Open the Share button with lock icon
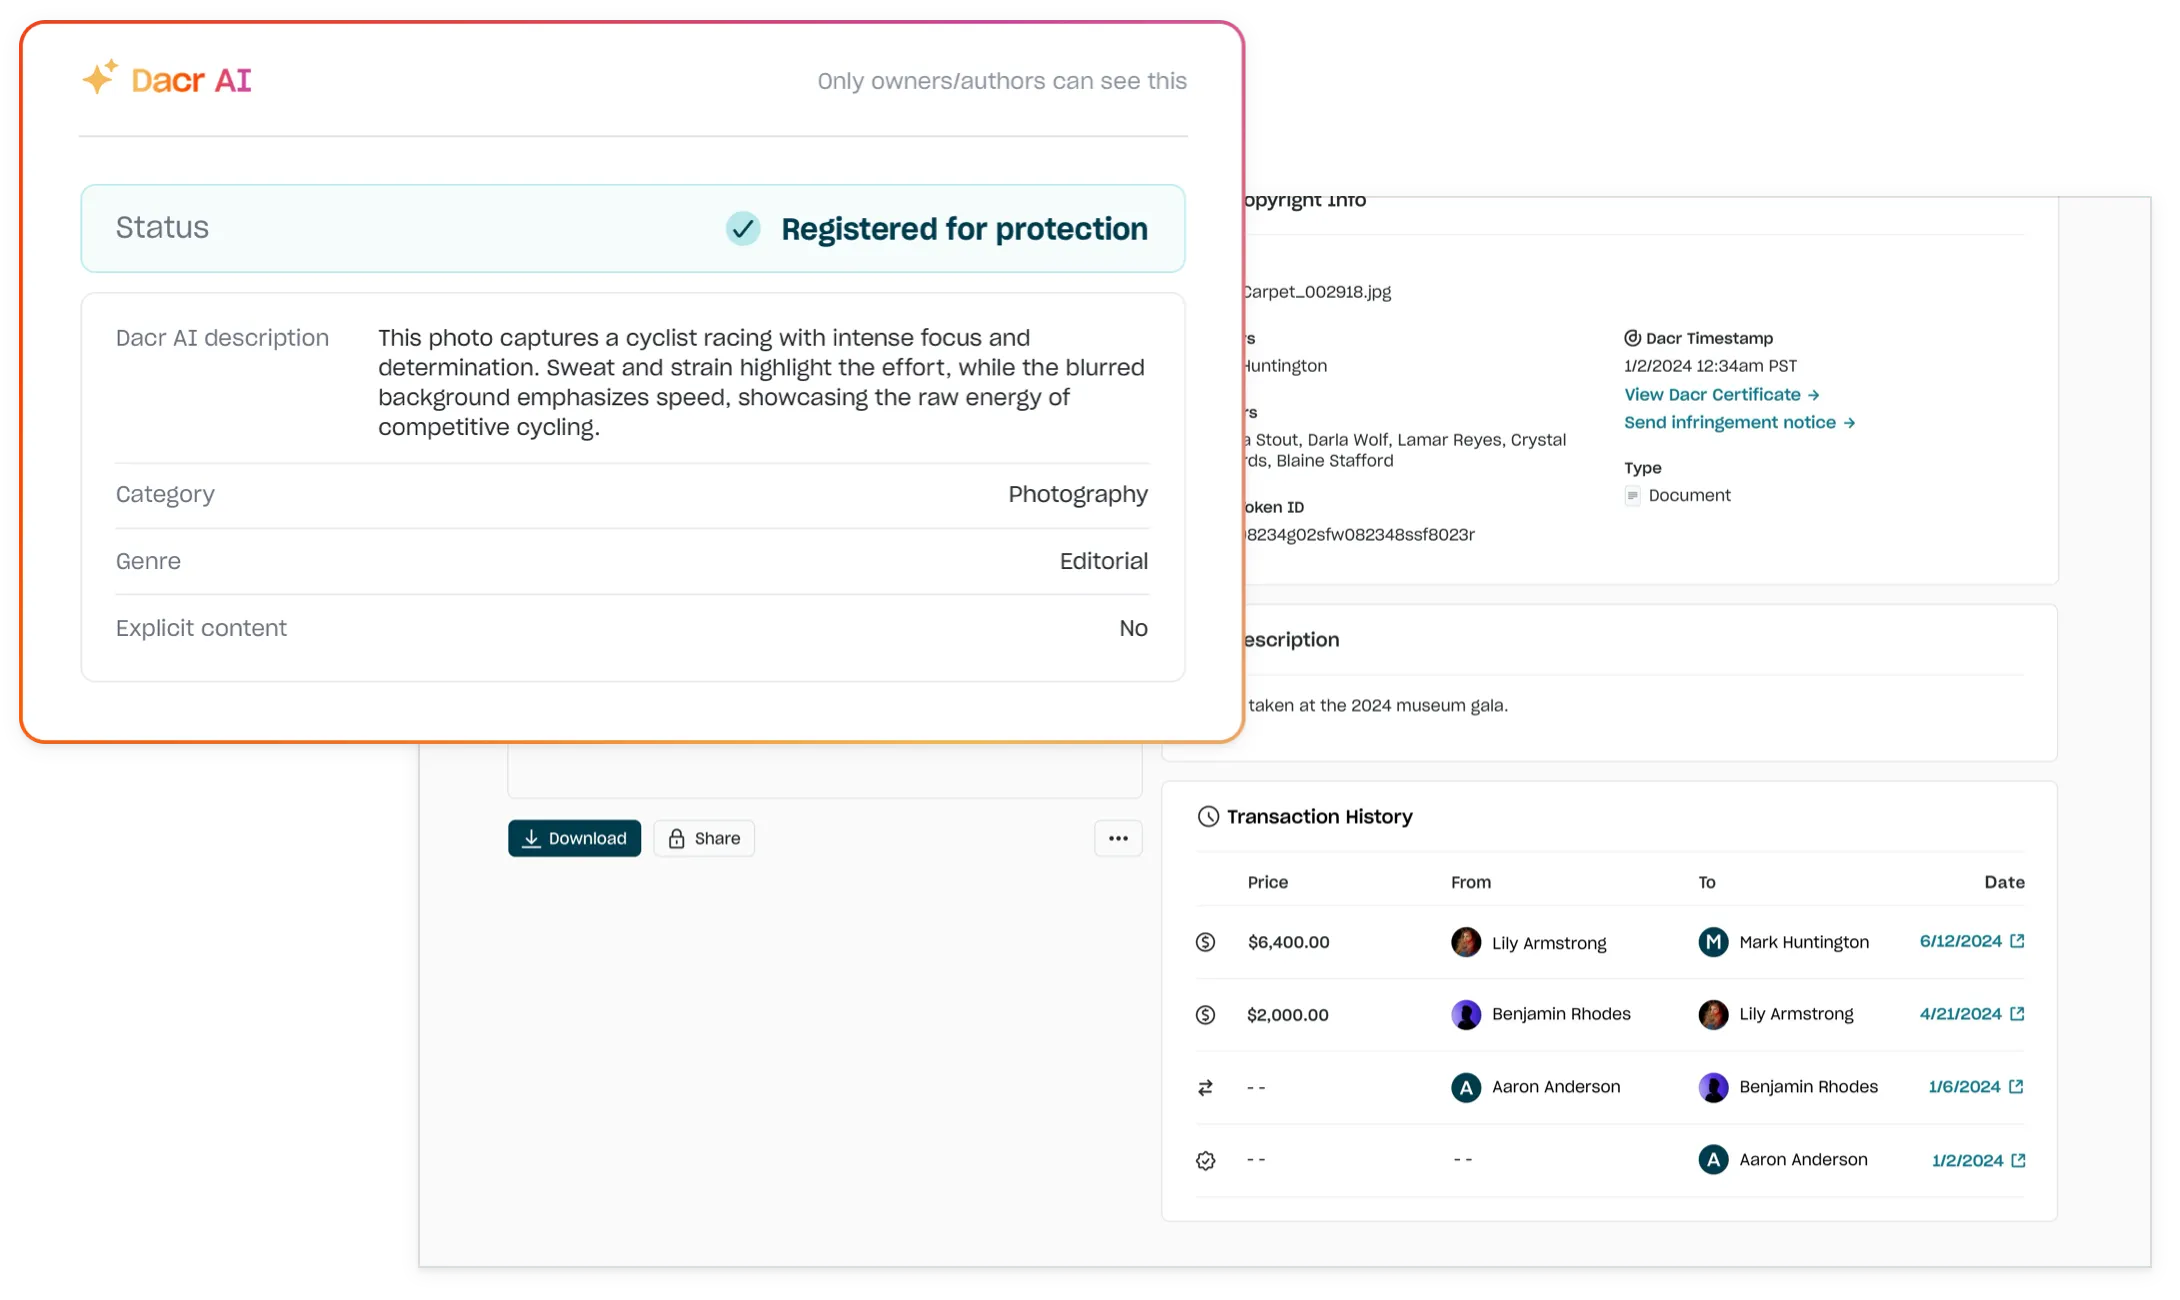2180x1300 pixels. [704, 838]
